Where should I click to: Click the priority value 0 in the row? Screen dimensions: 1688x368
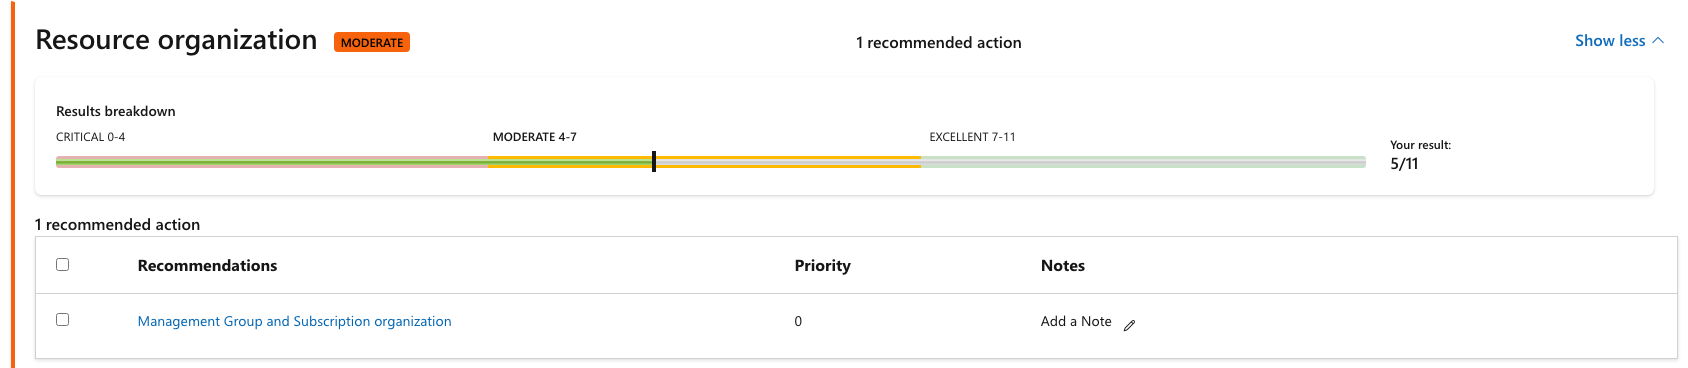pyautogui.click(x=798, y=321)
